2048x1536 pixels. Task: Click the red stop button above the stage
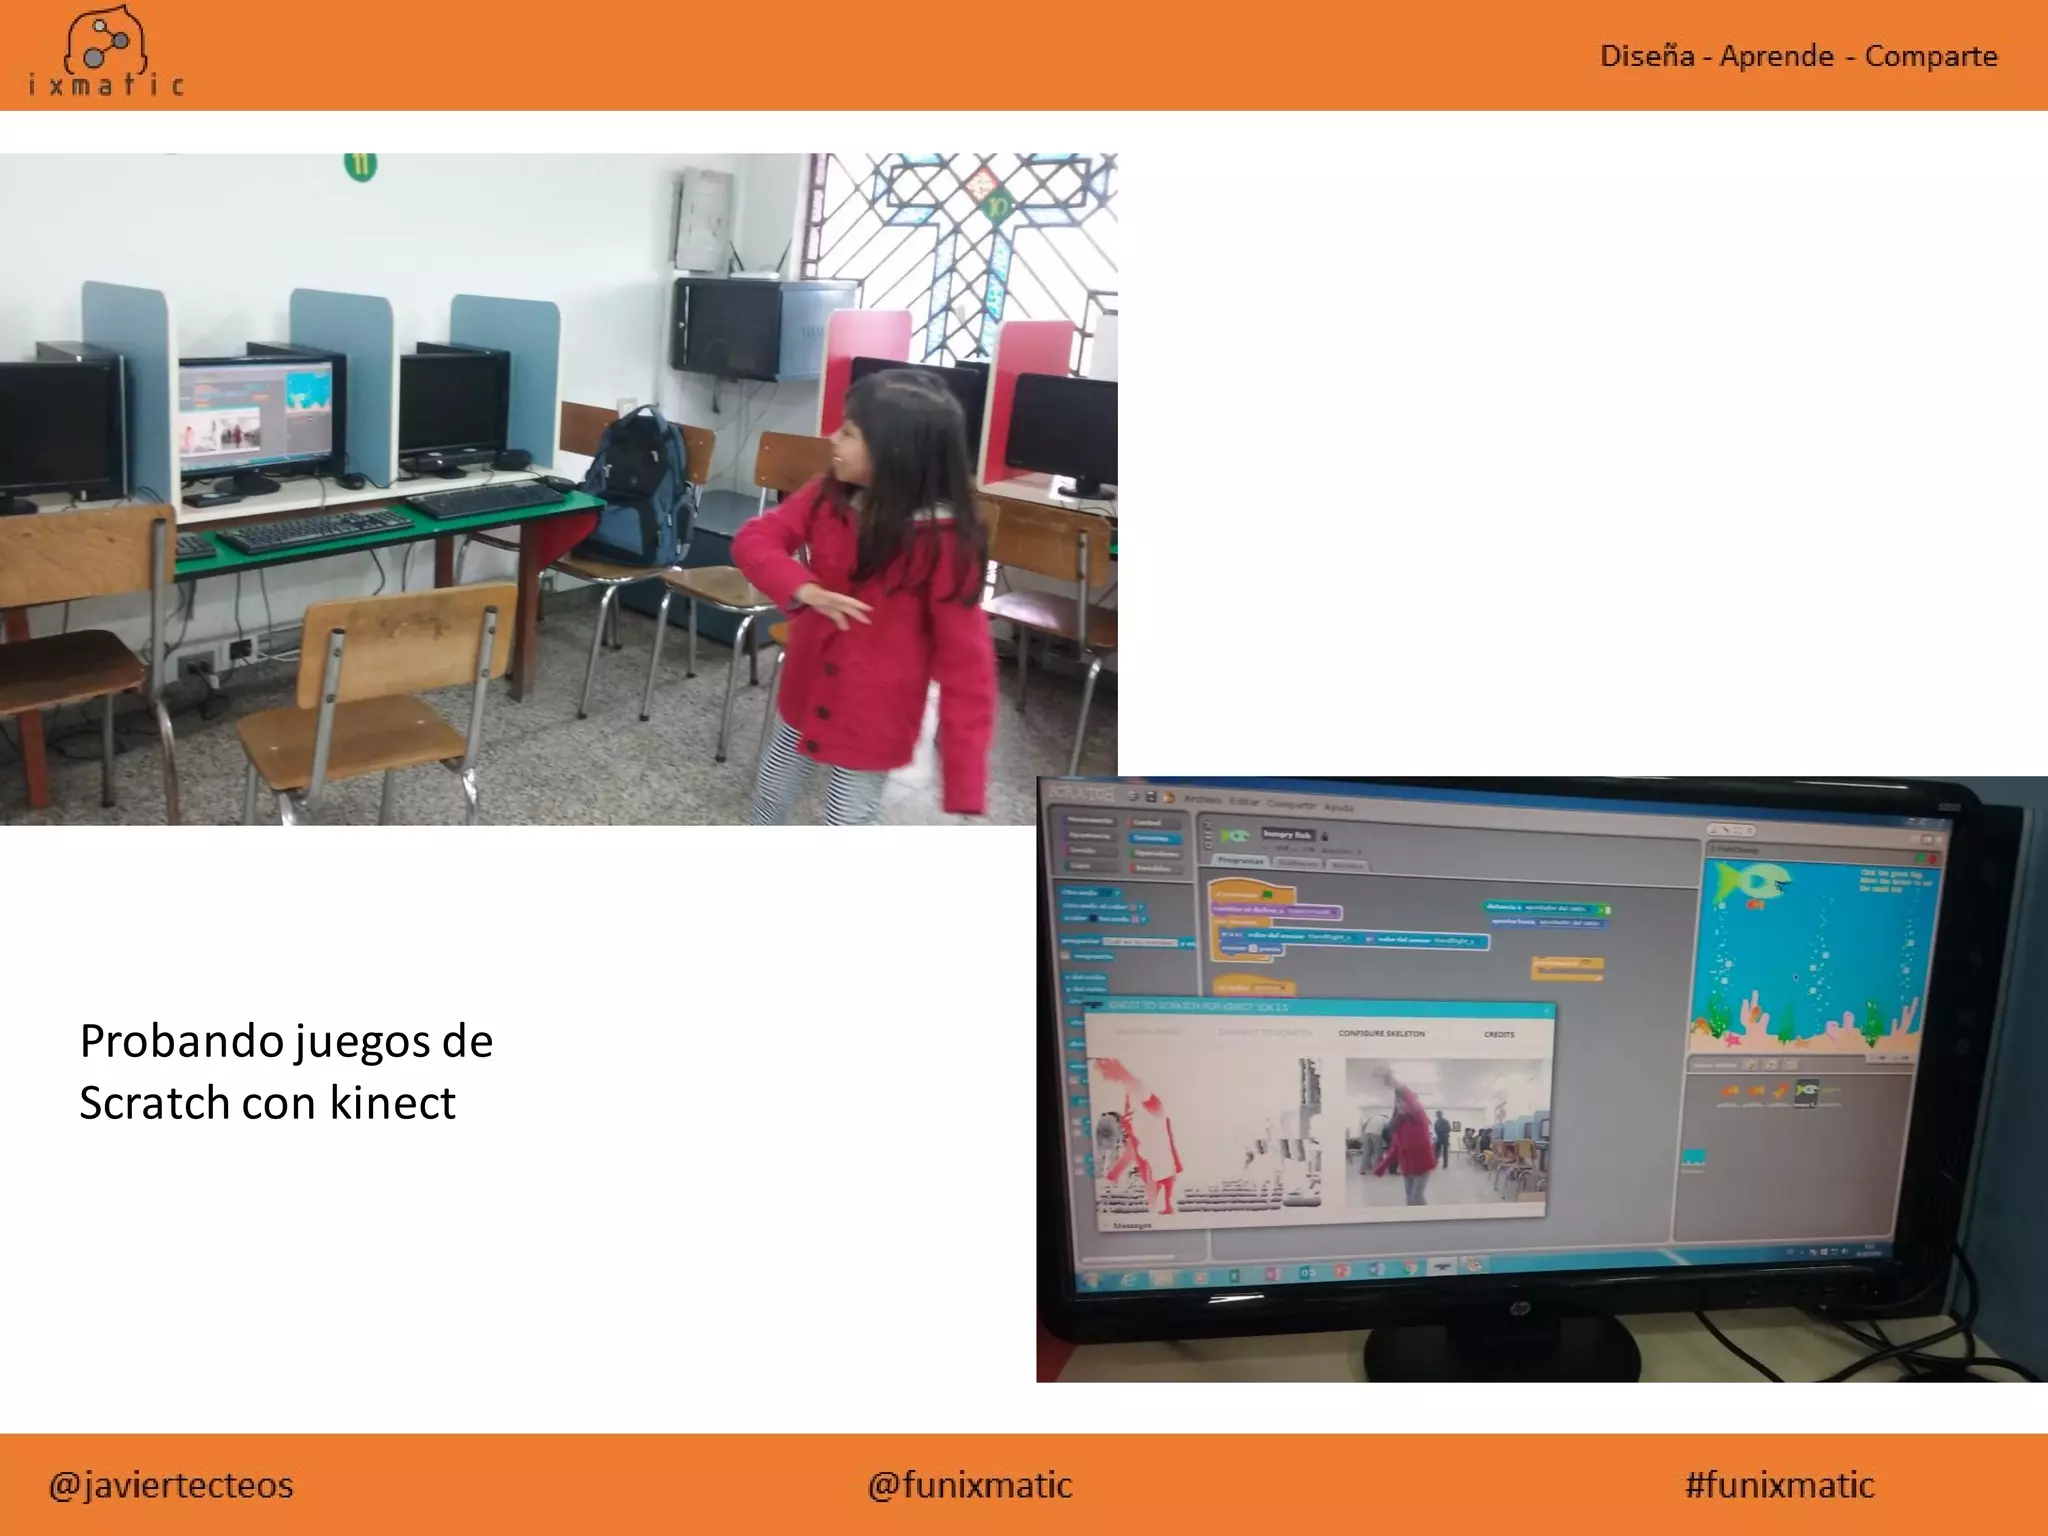[1932, 859]
